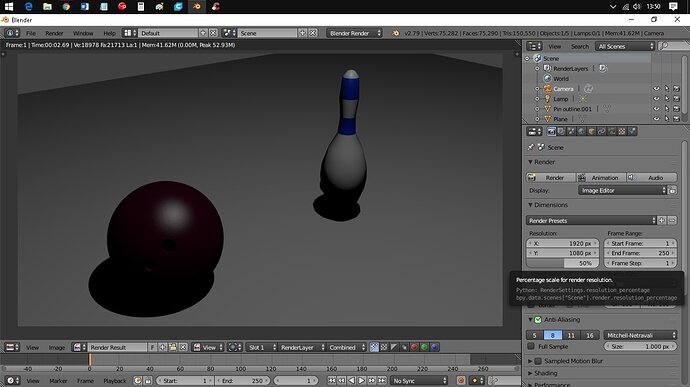Open the Mitchell-Netravali filter dropdown

[x=640, y=335]
